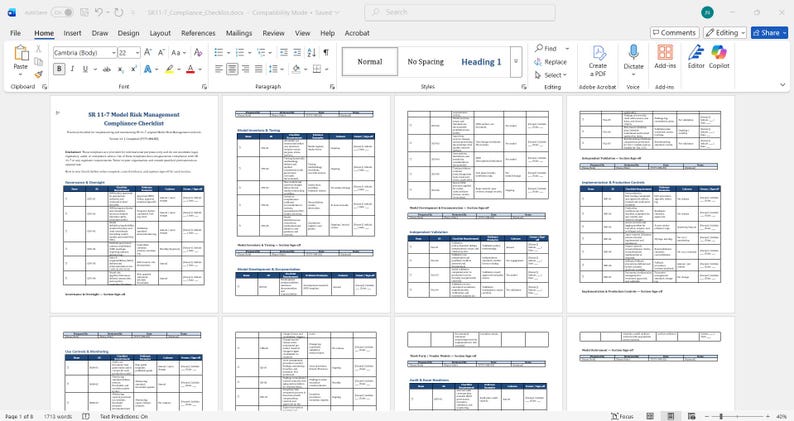
Task: Expand the bullets list dropdown
Action: point(228,53)
